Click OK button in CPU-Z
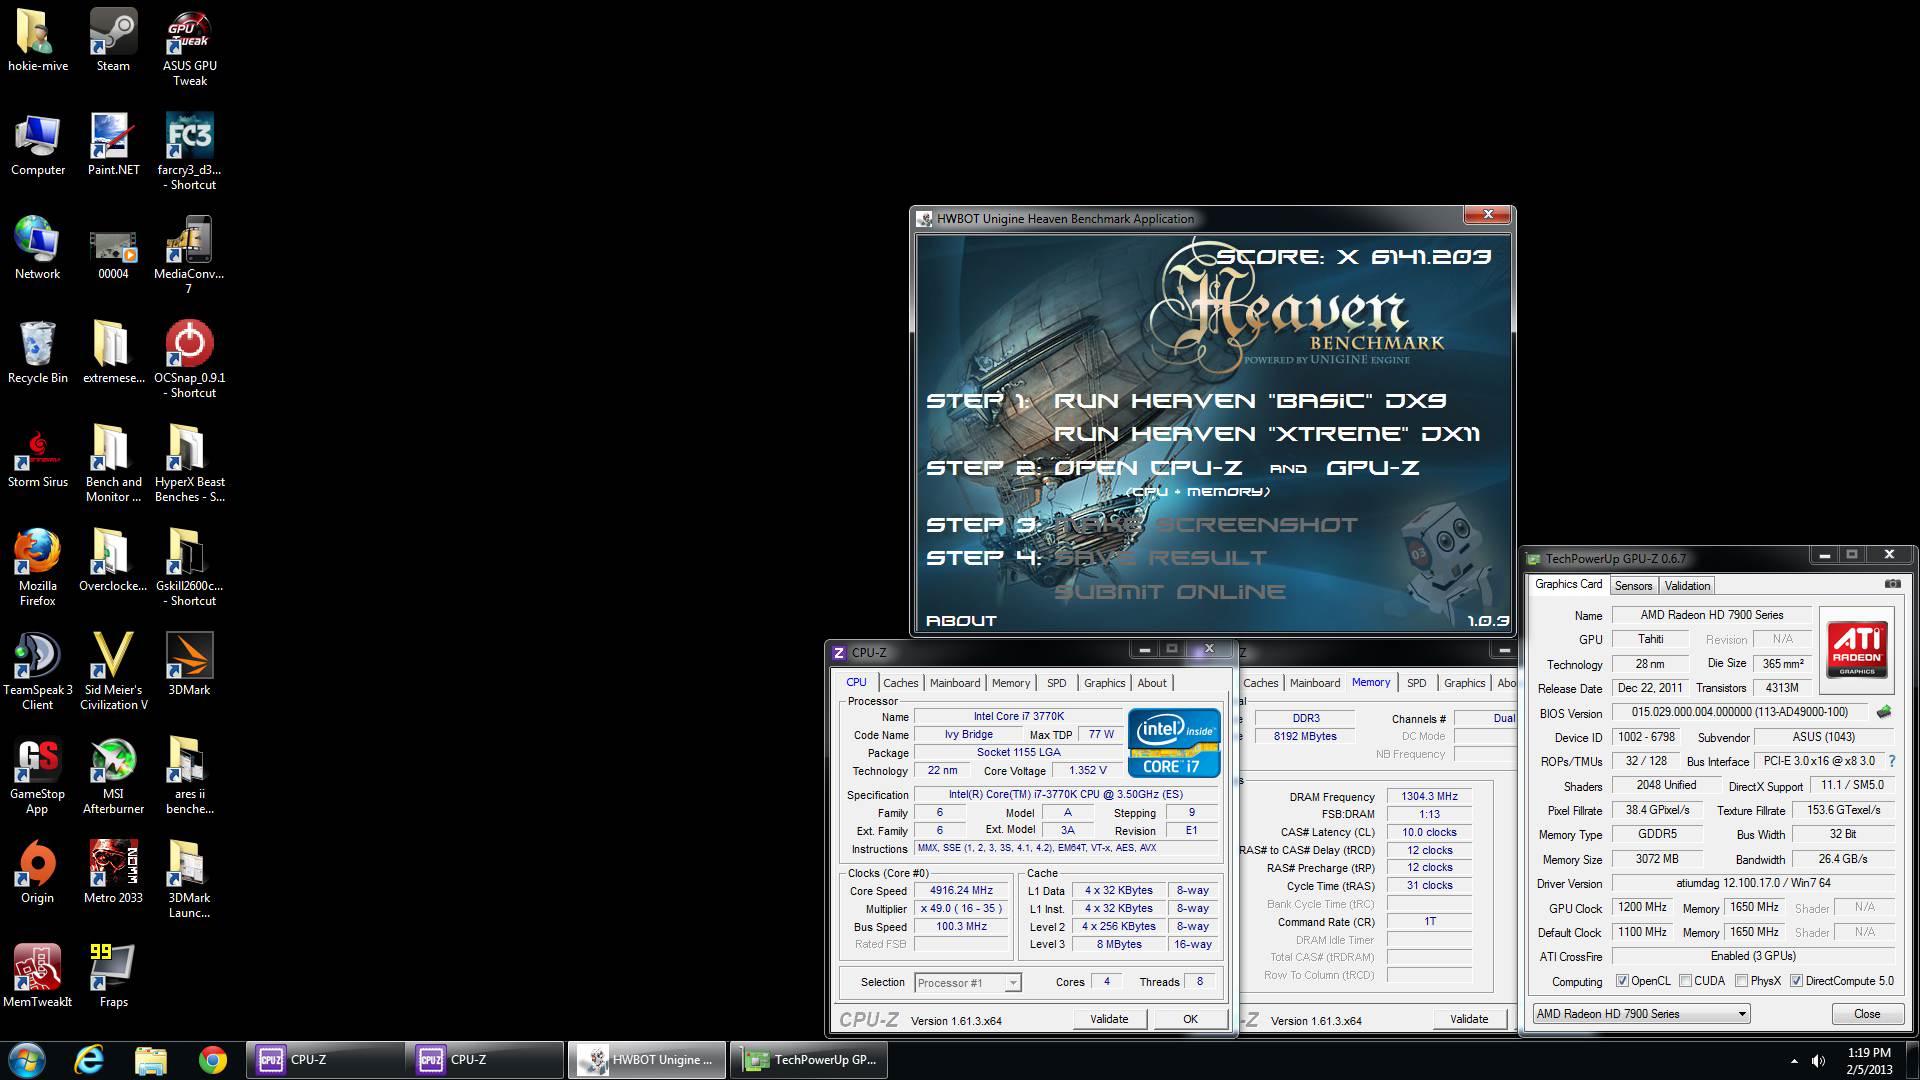Viewport: 1920px width, 1080px height. tap(1190, 1019)
